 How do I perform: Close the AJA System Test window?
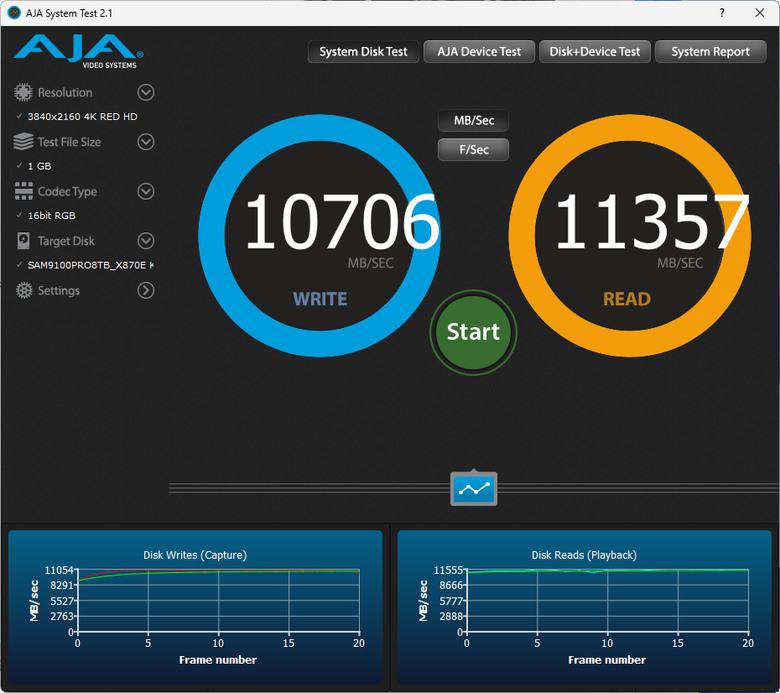(760, 13)
